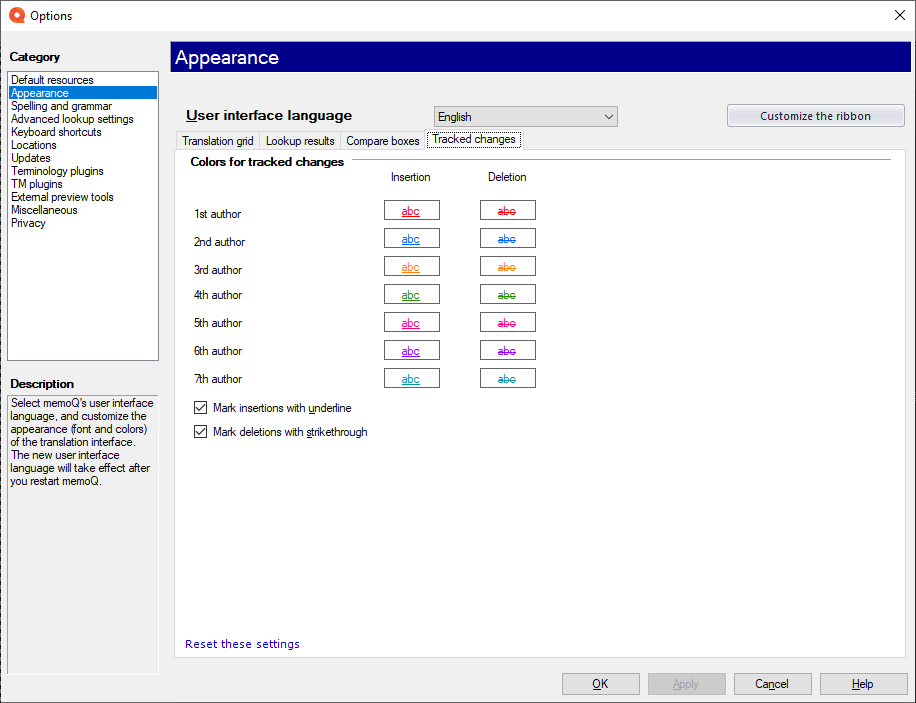The height and width of the screenshot is (703, 916).
Task: Open the User interface language dropdown
Action: coord(525,116)
